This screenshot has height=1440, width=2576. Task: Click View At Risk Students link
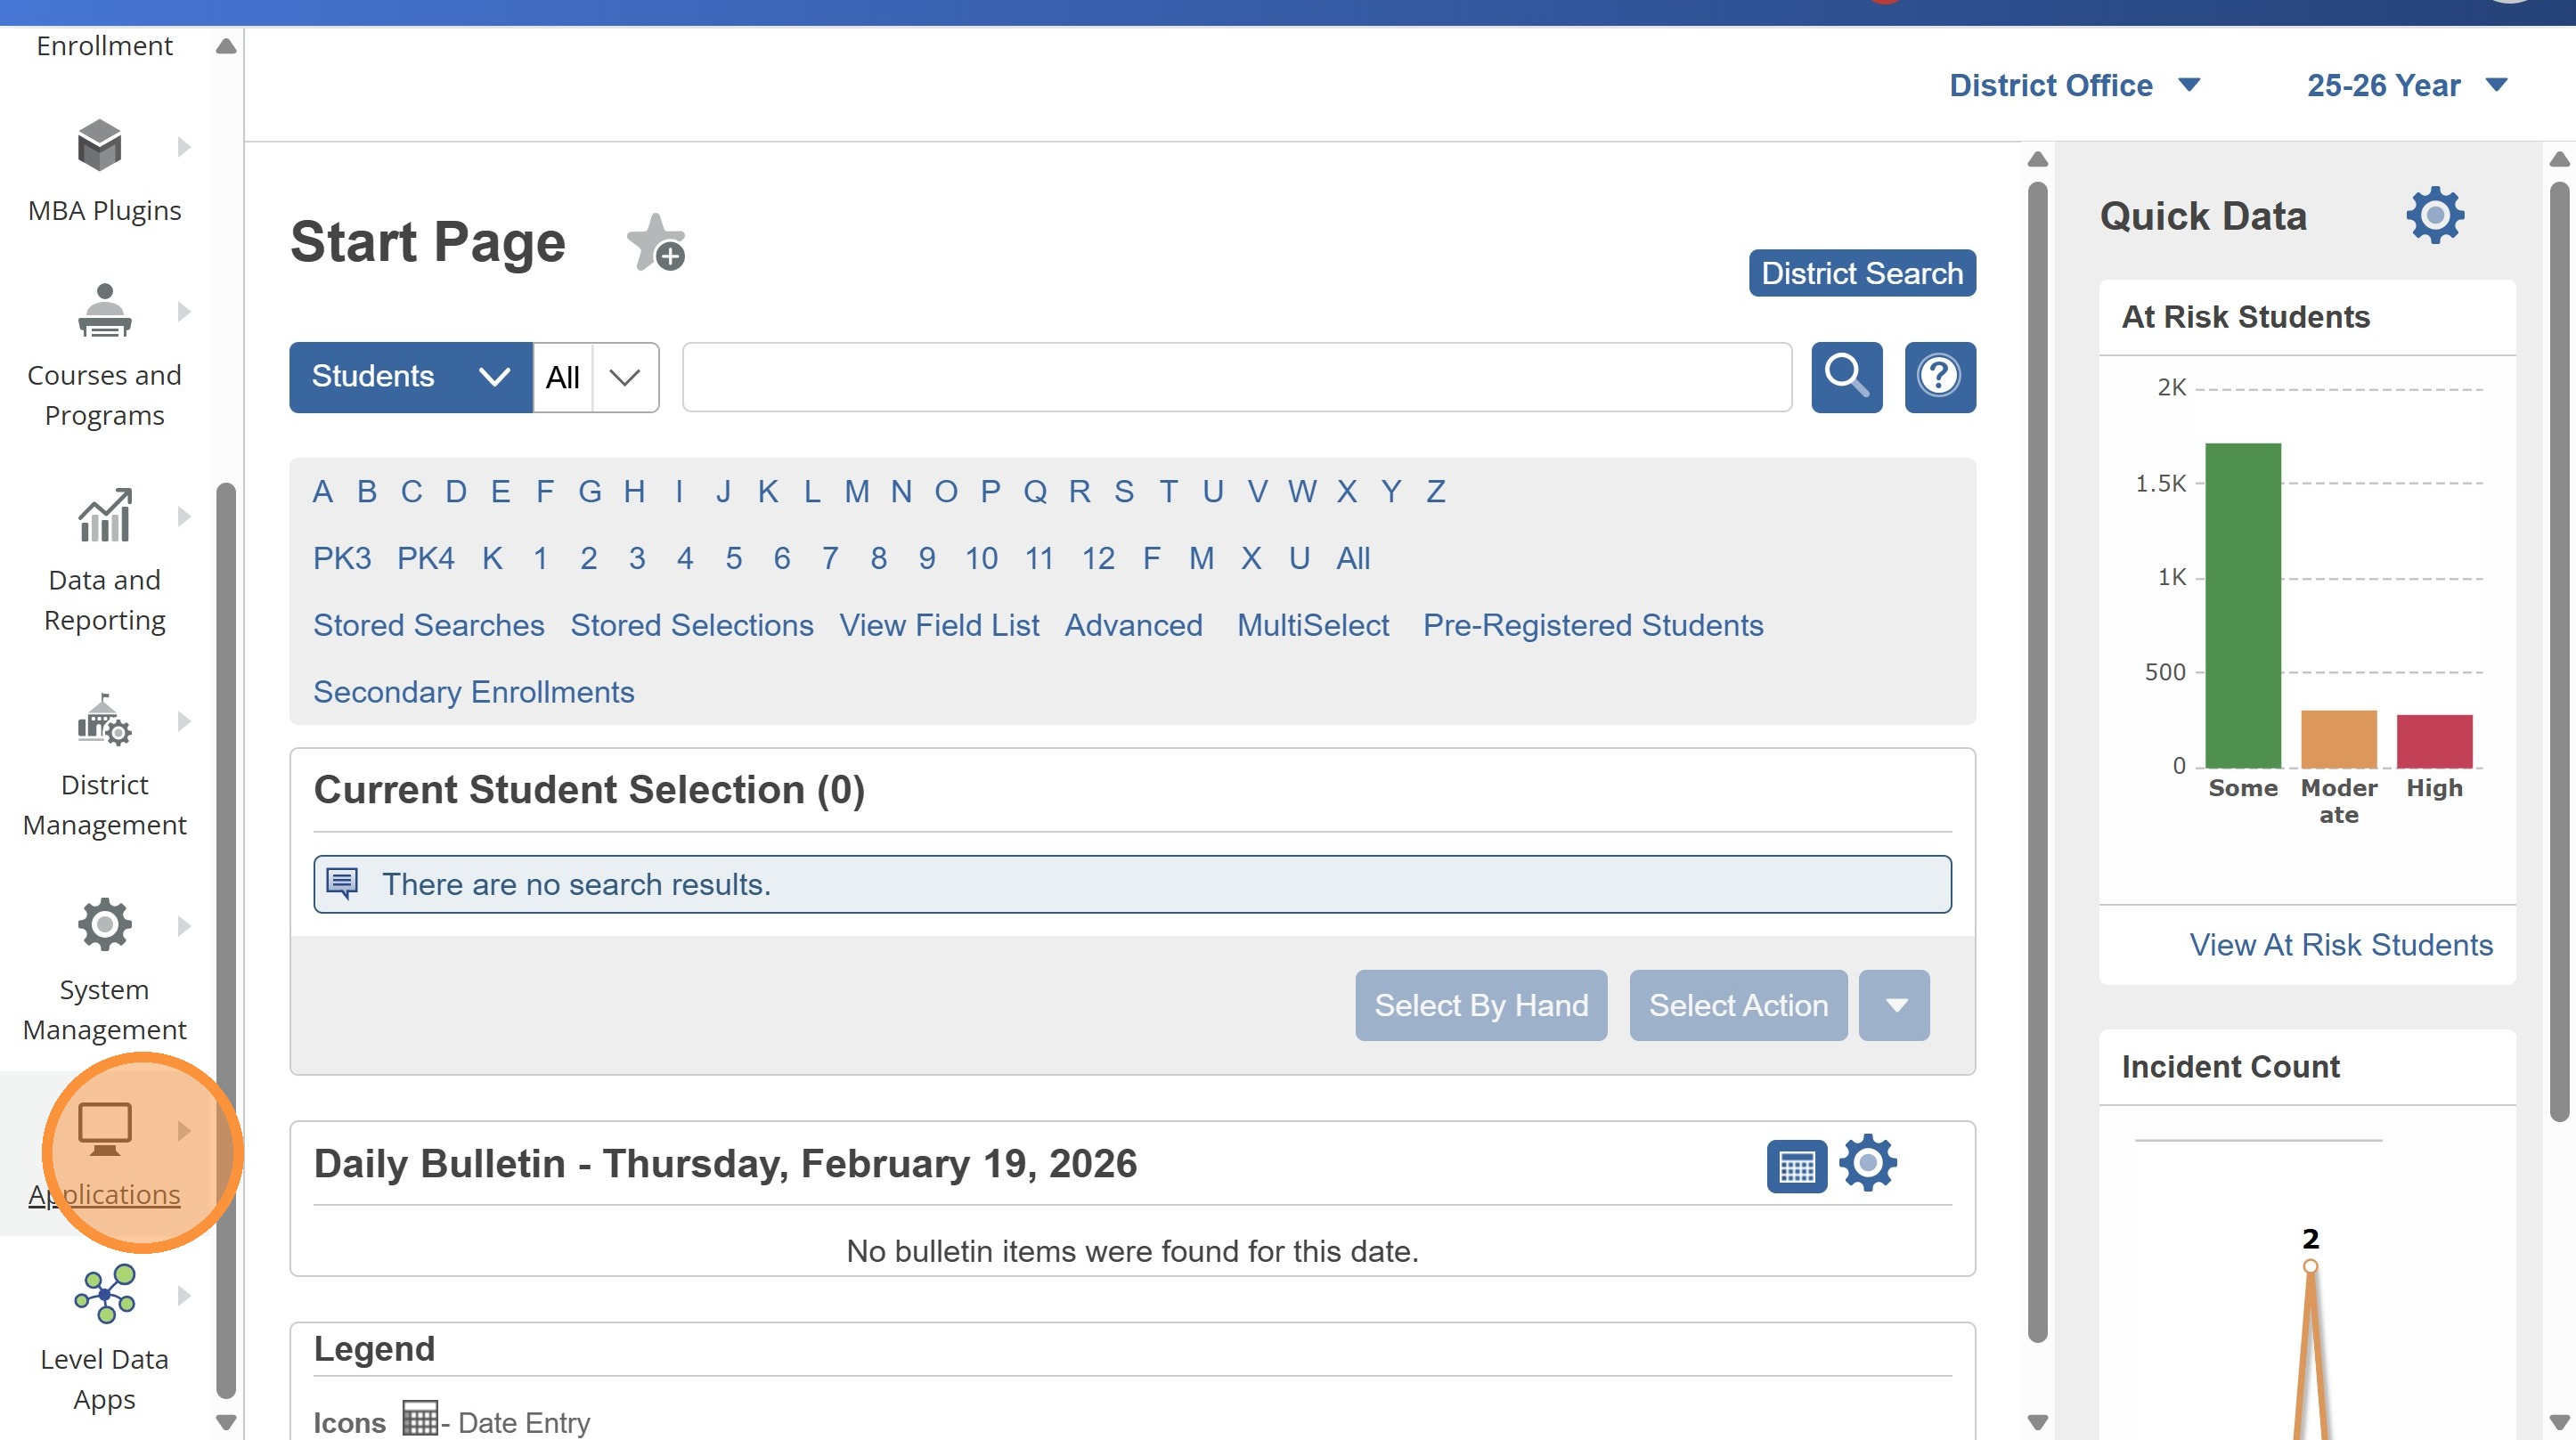click(2340, 945)
